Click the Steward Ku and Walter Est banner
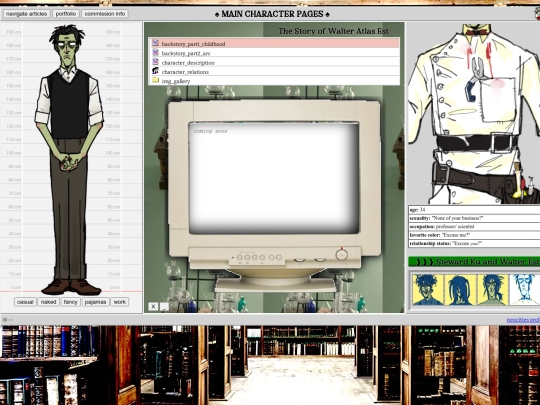The height and width of the screenshot is (405, 540). click(x=474, y=262)
